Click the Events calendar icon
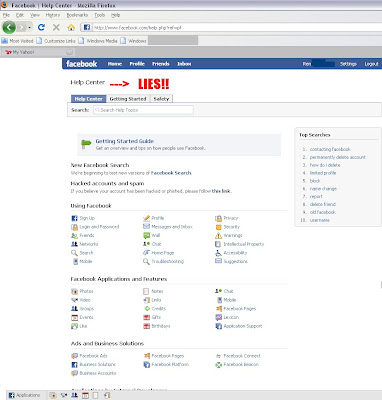 click(74, 317)
